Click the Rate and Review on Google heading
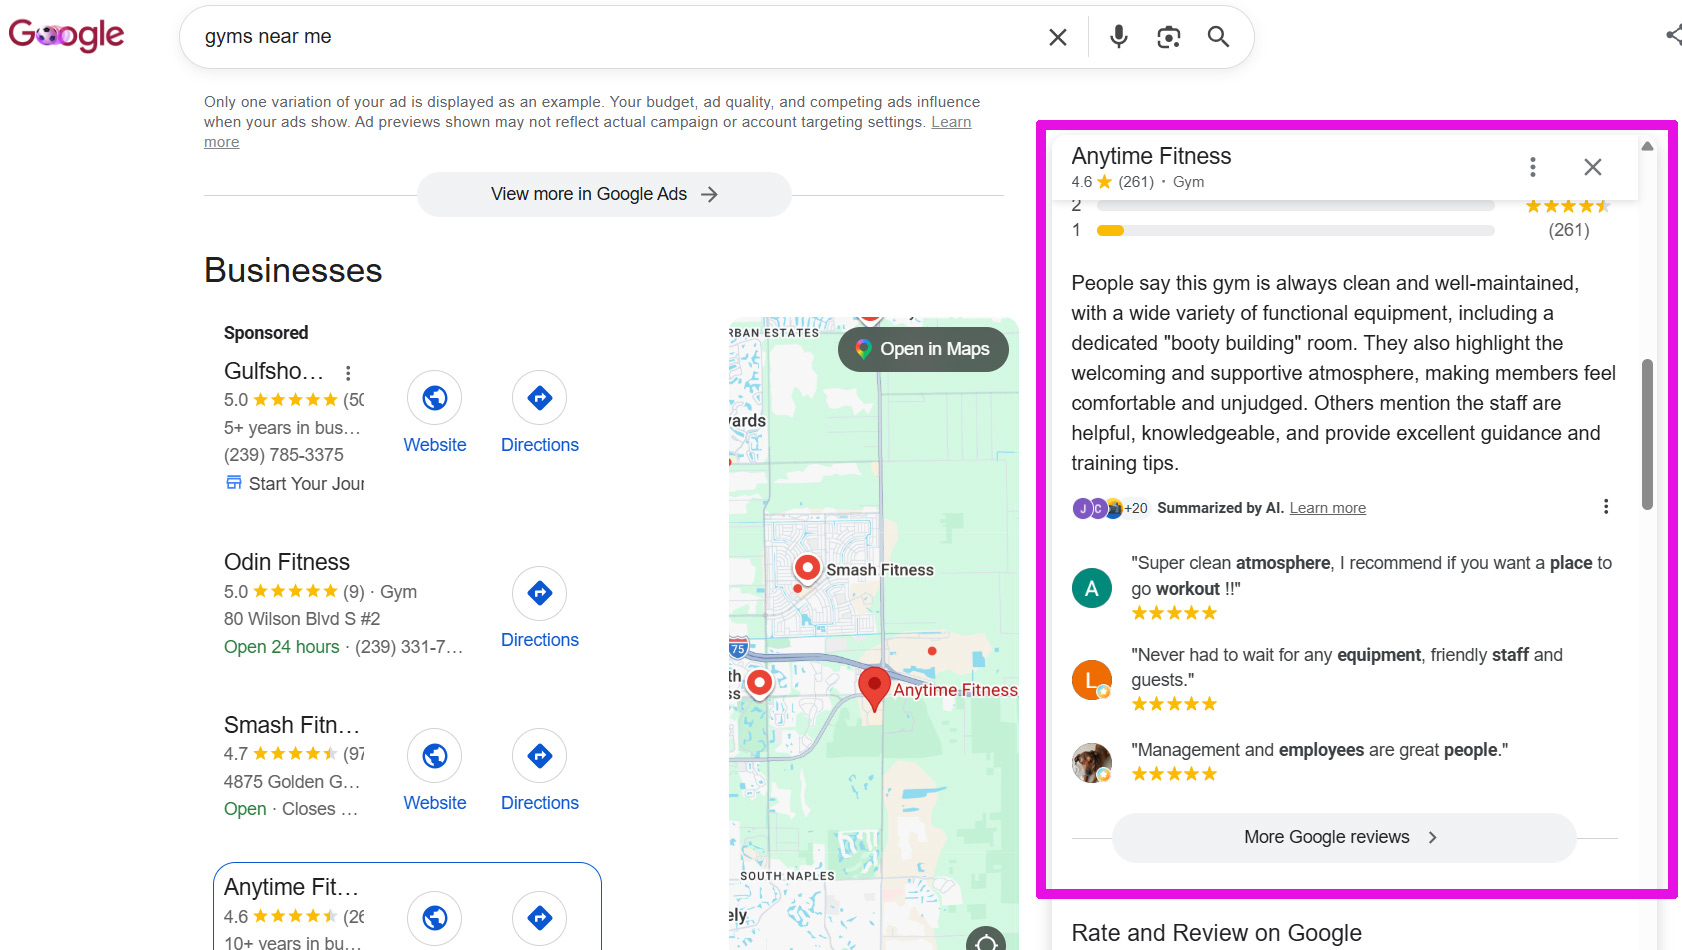This screenshot has height=950, width=1682. [1216, 933]
